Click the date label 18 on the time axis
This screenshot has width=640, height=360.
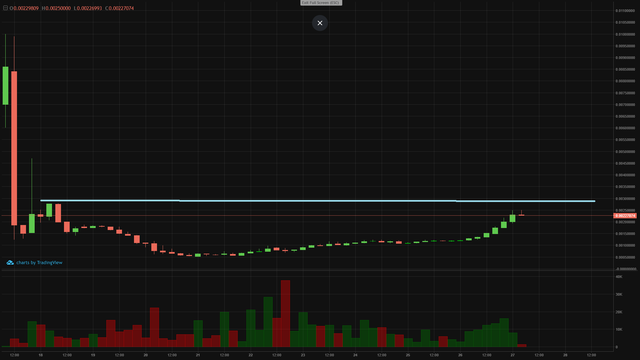pyautogui.click(x=40, y=355)
